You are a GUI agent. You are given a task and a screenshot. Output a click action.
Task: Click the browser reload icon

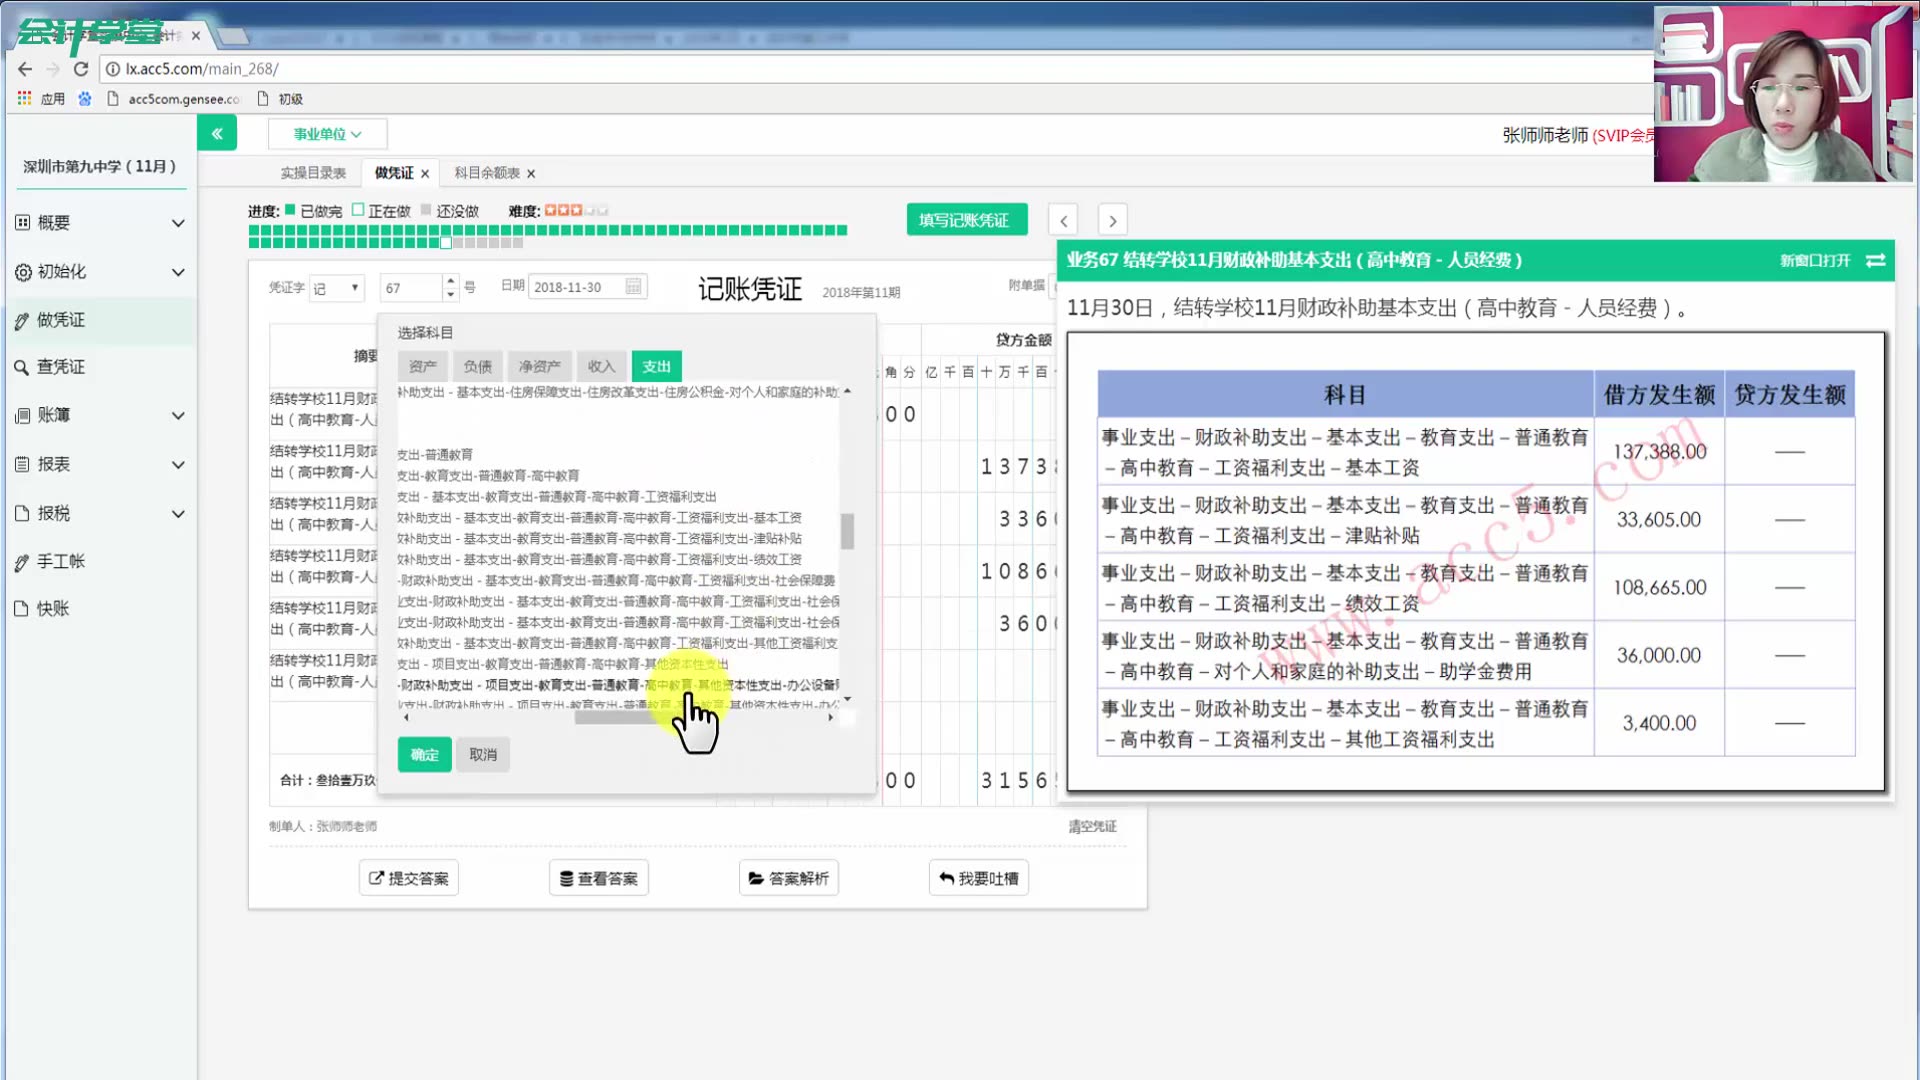(81, 69)
